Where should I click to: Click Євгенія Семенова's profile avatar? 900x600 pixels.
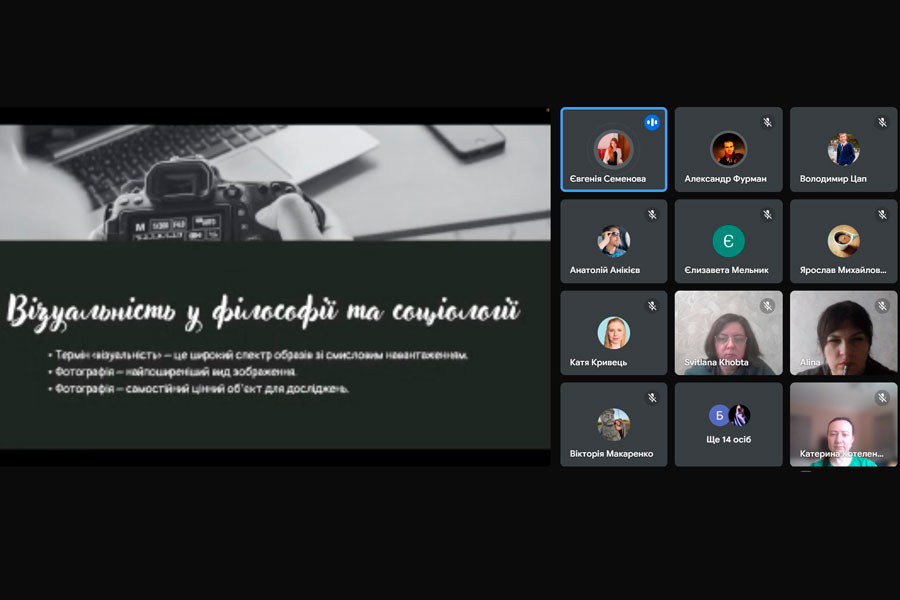point(614,149)
